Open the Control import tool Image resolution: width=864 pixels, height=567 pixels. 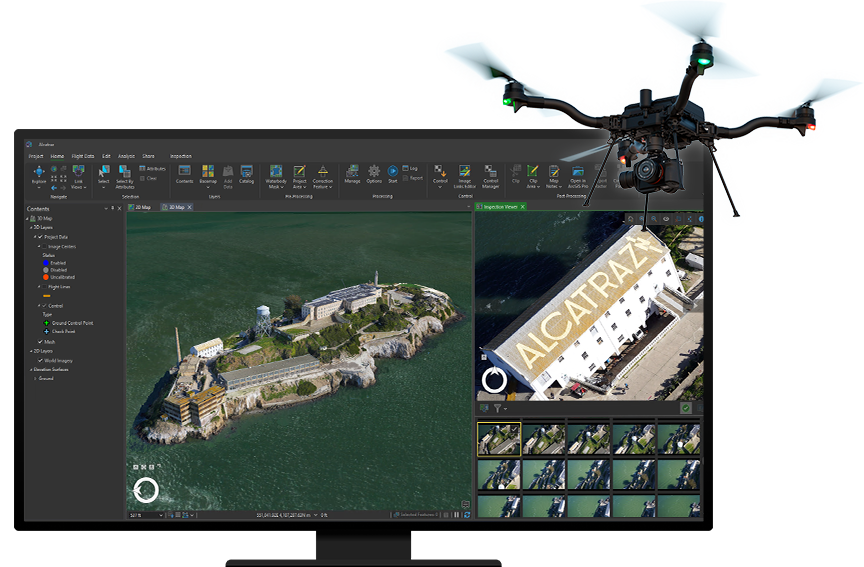[440, 175]
